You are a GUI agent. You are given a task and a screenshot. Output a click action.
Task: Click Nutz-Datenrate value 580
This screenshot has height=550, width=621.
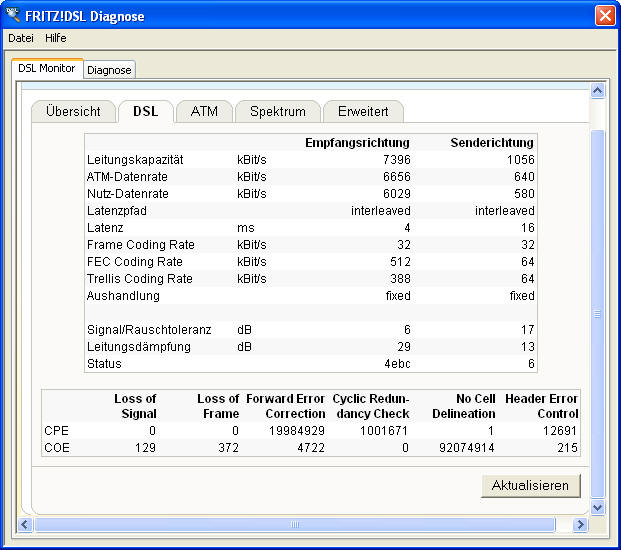[524, 194]
